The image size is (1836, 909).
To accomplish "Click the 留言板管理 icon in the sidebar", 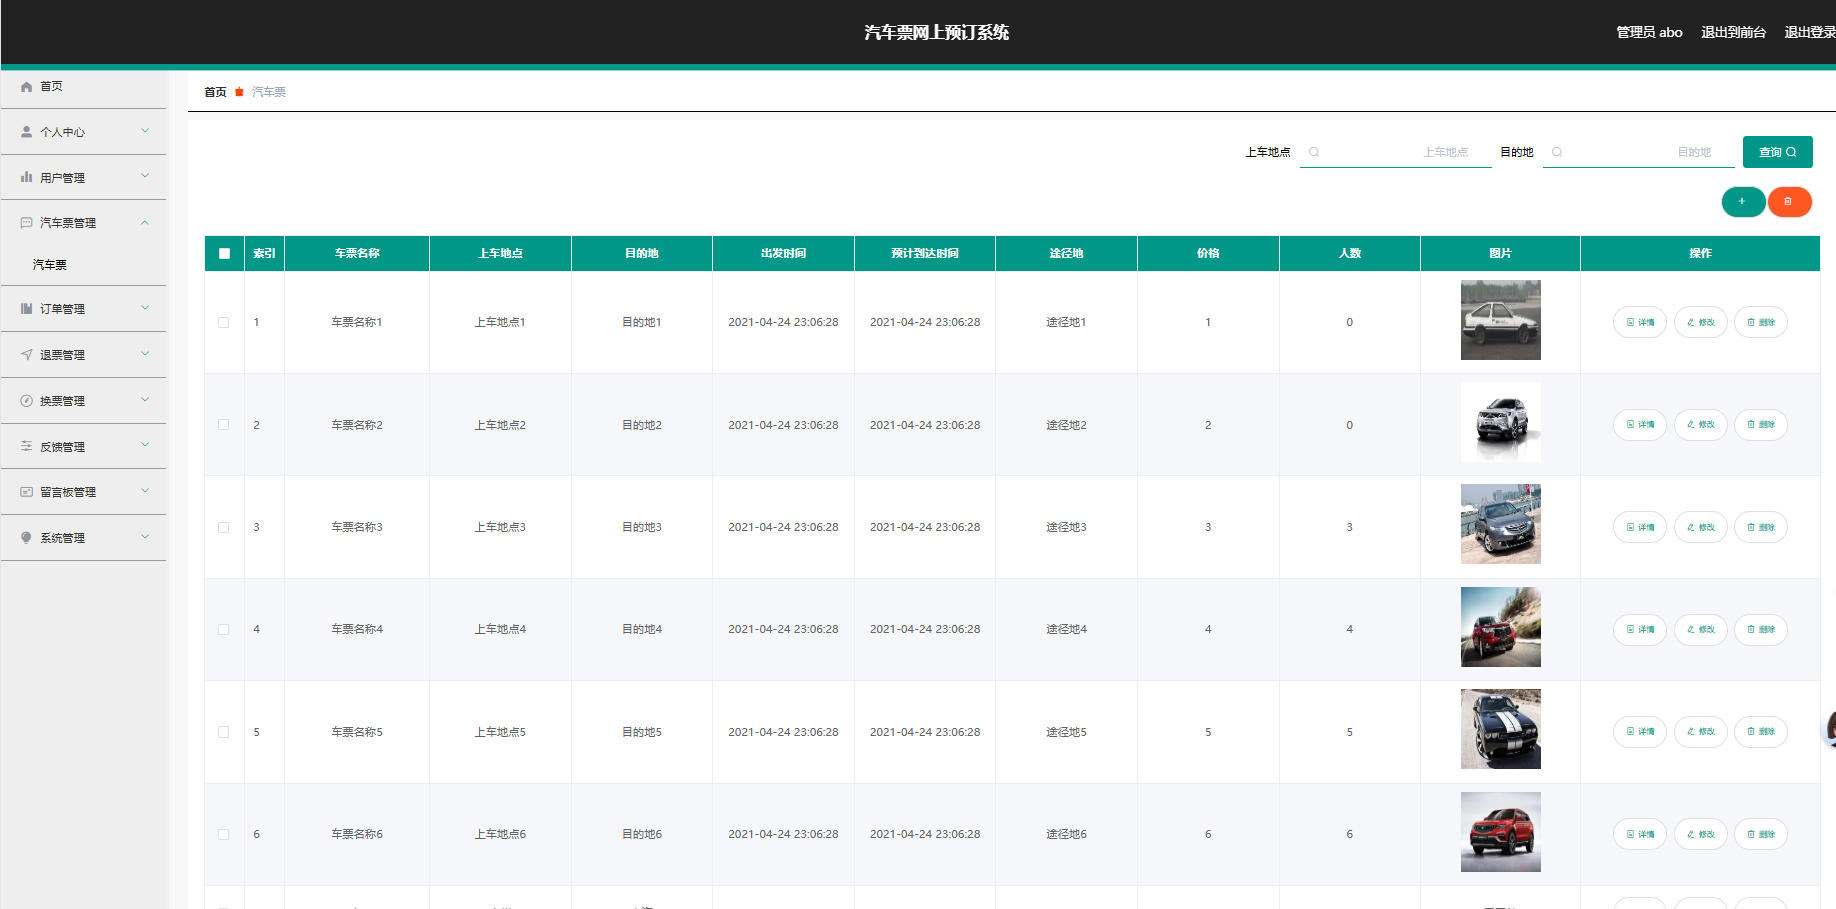I will pyautogui.click(x=27, y=492).
